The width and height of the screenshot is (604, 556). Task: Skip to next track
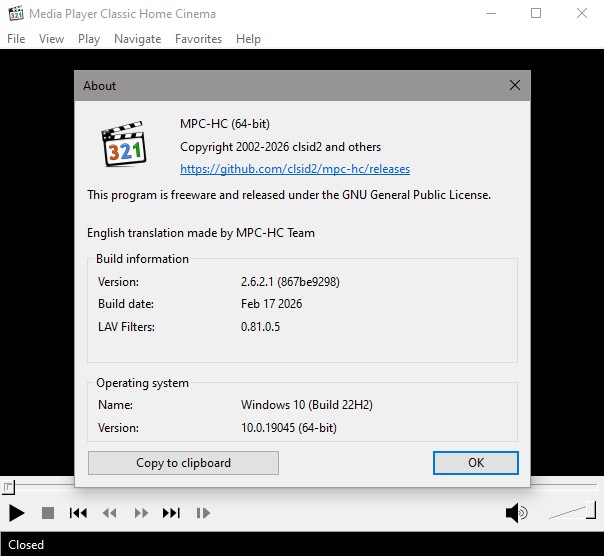[171, 513]
